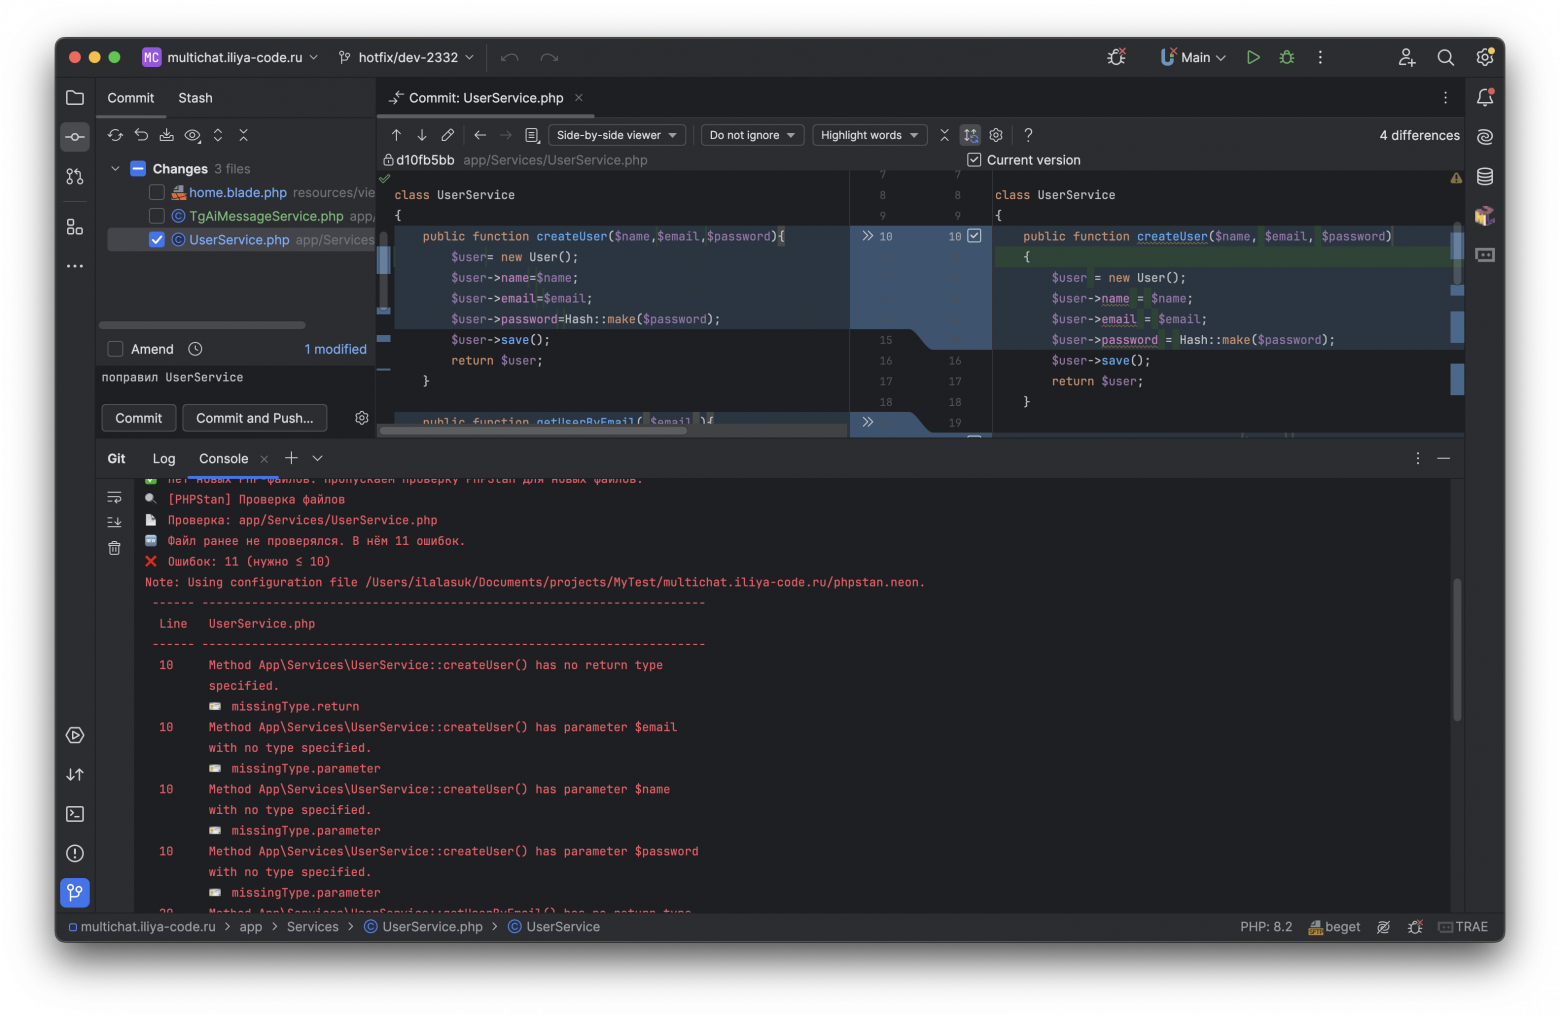Toggle the Amend checkbox
Image resolution: width=1560 pixels, height=1015 pixels.
(x=114, y=348)
